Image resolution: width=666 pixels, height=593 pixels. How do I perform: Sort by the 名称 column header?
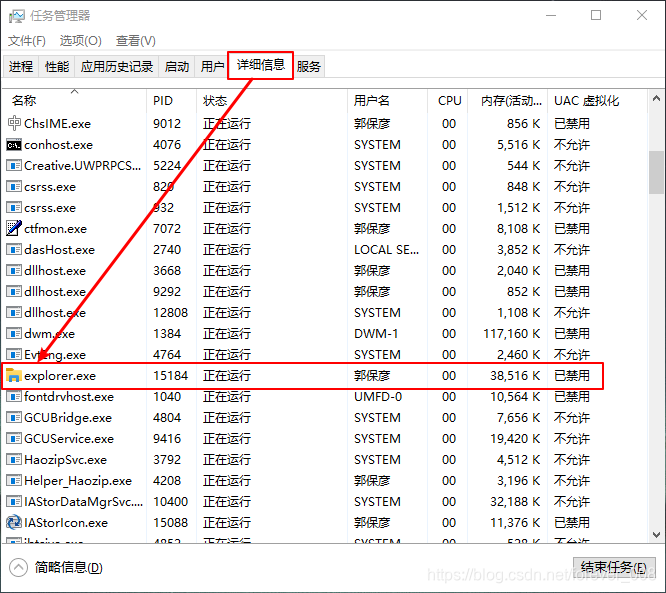[x=75, y=101]
